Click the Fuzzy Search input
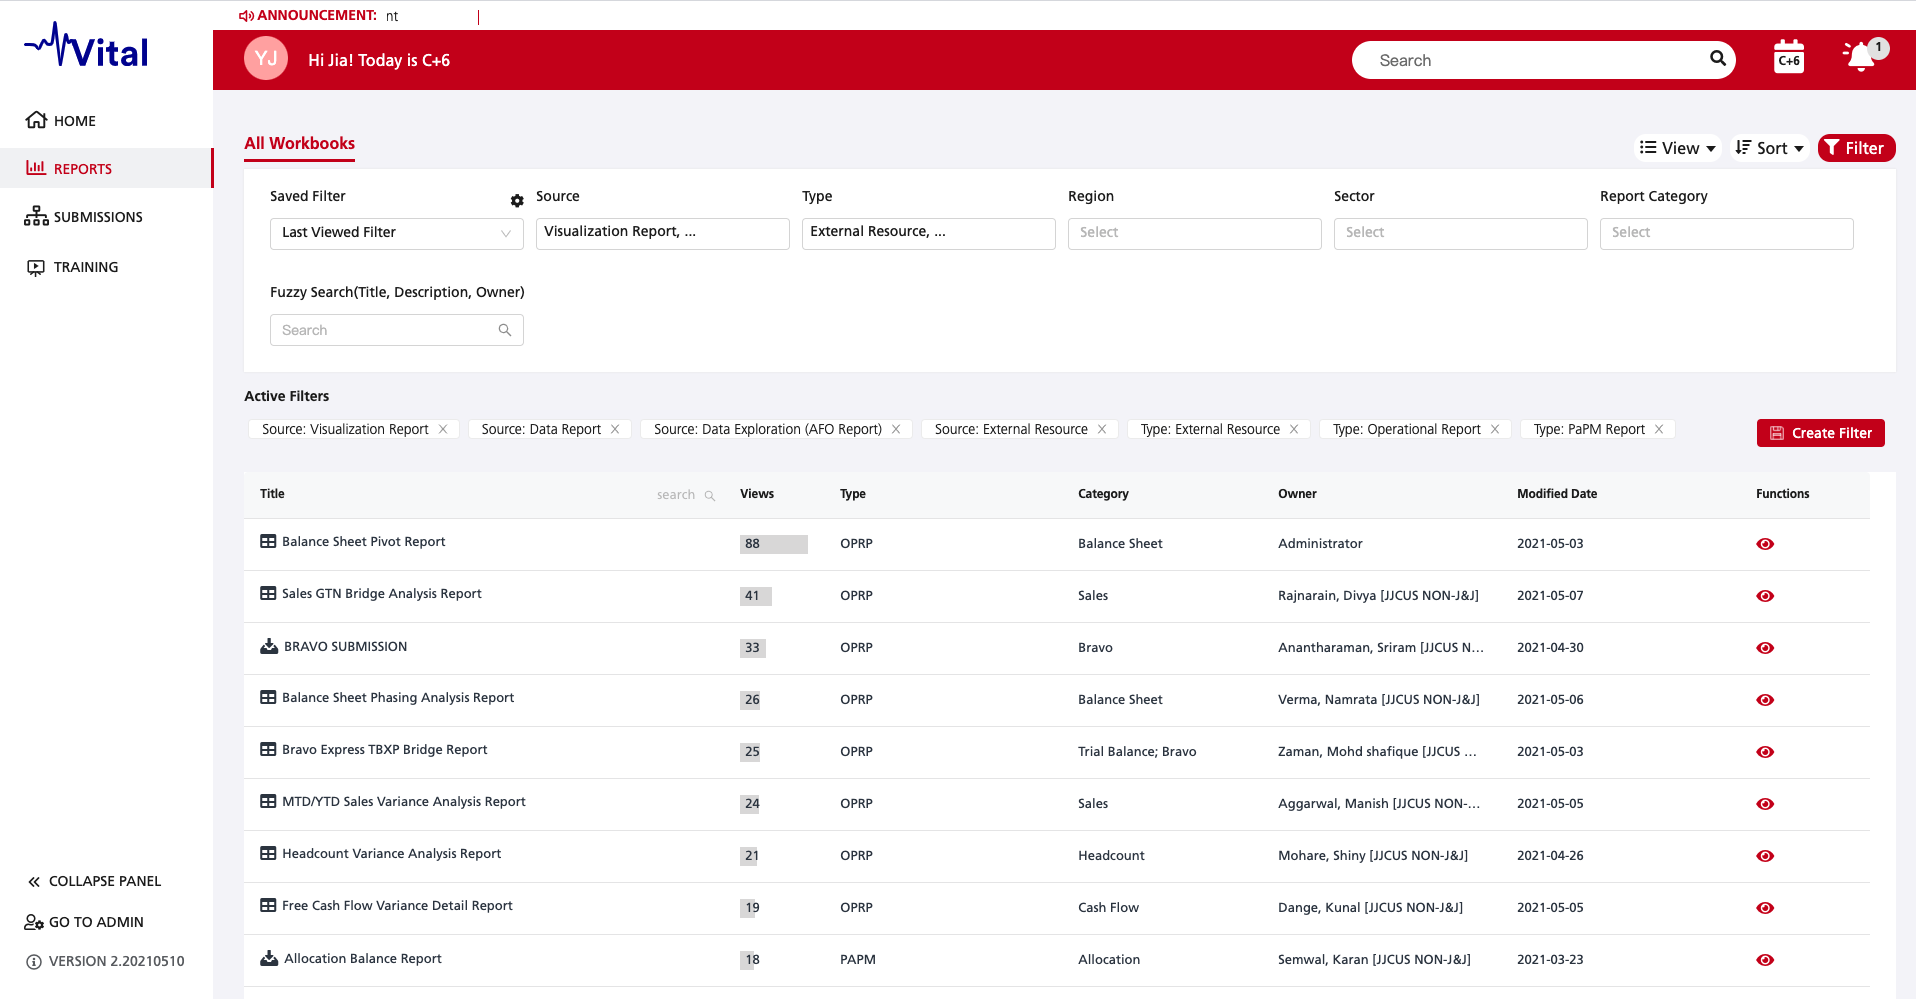 pos(397,330)
